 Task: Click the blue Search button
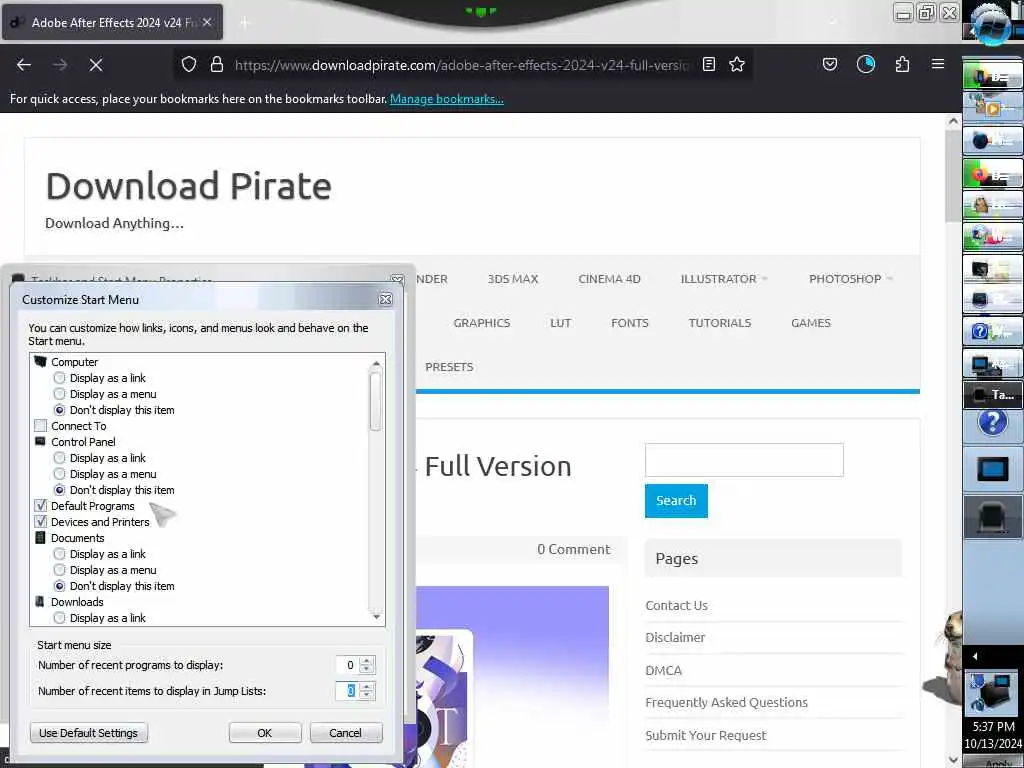[676, 501]
